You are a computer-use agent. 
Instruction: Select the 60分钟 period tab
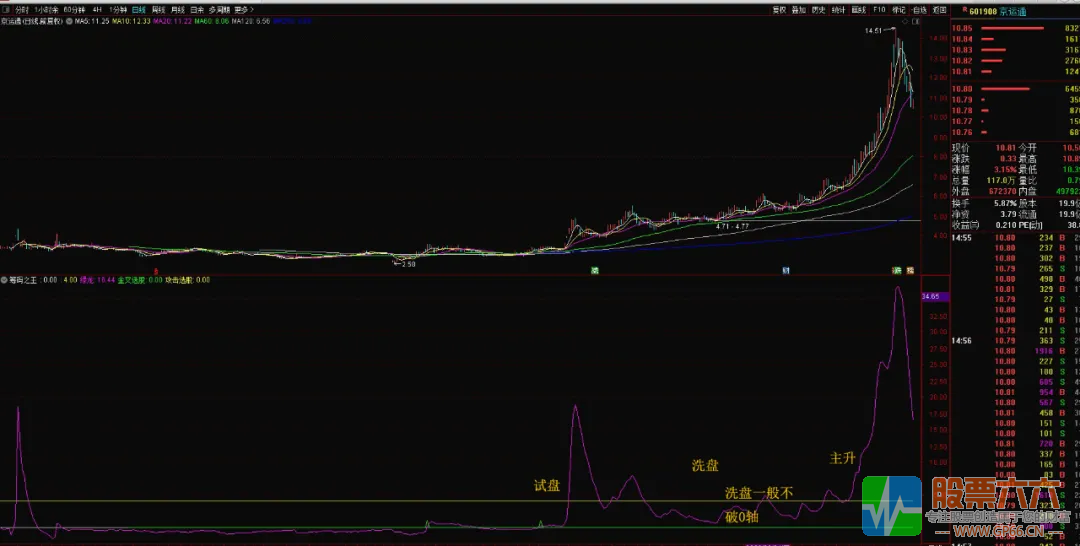[x=73, y=9]
